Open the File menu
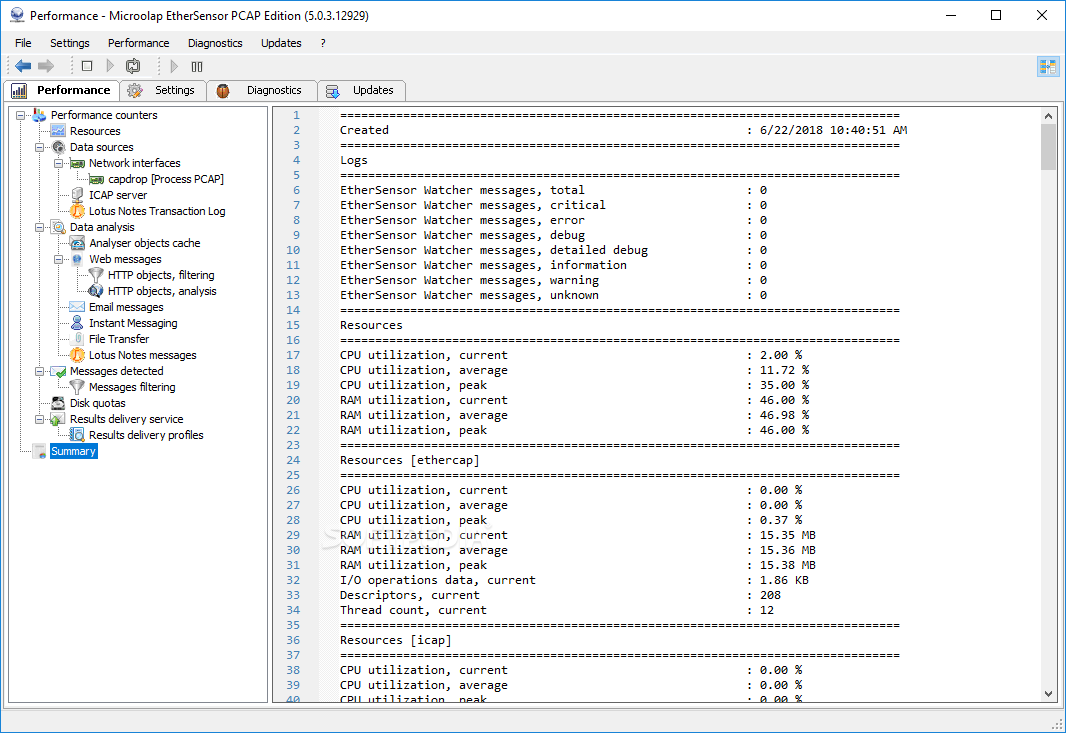Viewport: 1066px width, 733px height. 23,43
